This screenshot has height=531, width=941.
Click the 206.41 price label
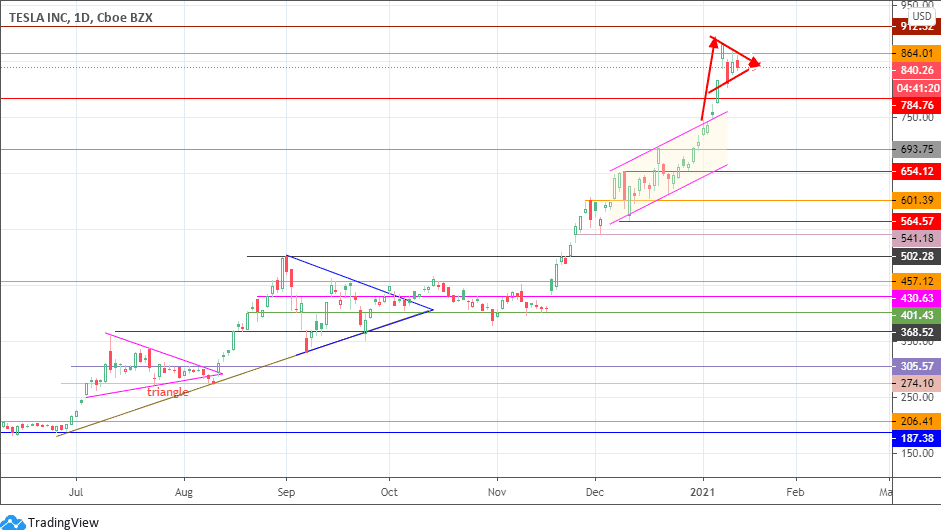pos(916,421)
